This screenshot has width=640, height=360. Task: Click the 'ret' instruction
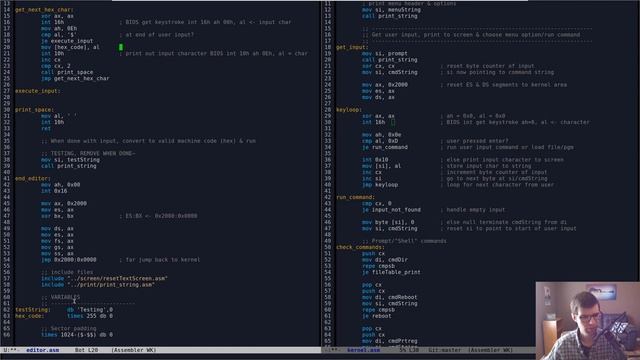pos(46,129)
